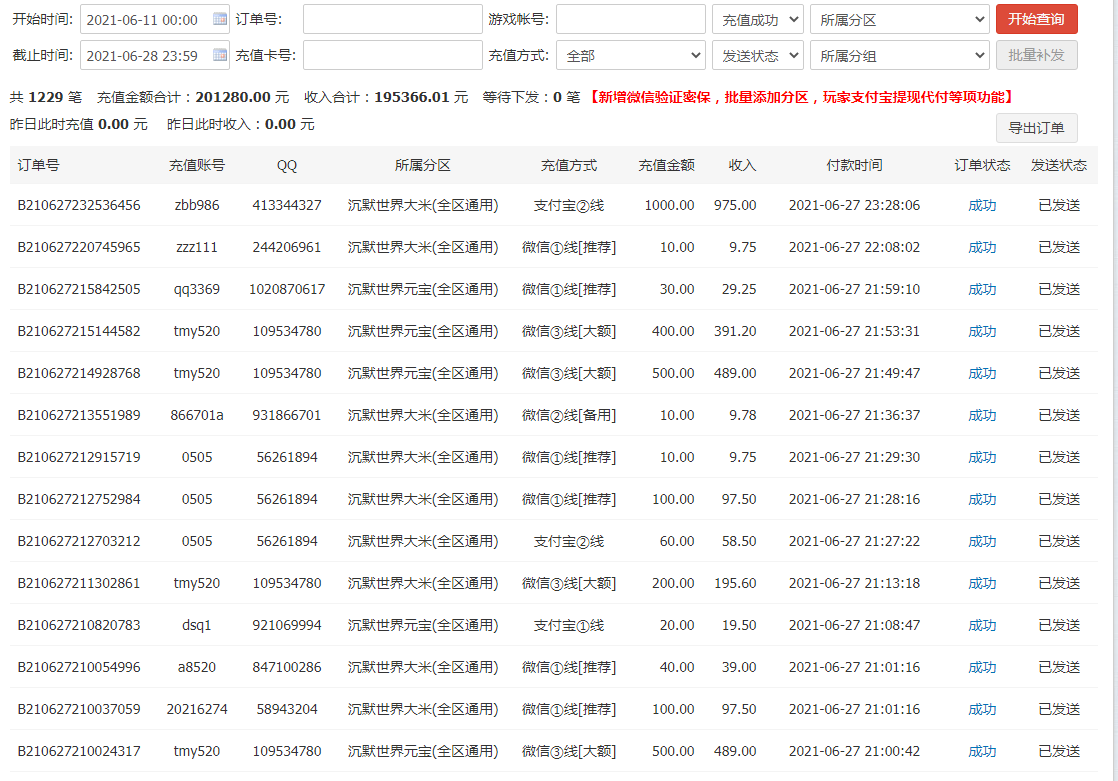The image size is (1118, 781).
Task: Open 成功 link for order B210627214928768
Action: [982, 373]
